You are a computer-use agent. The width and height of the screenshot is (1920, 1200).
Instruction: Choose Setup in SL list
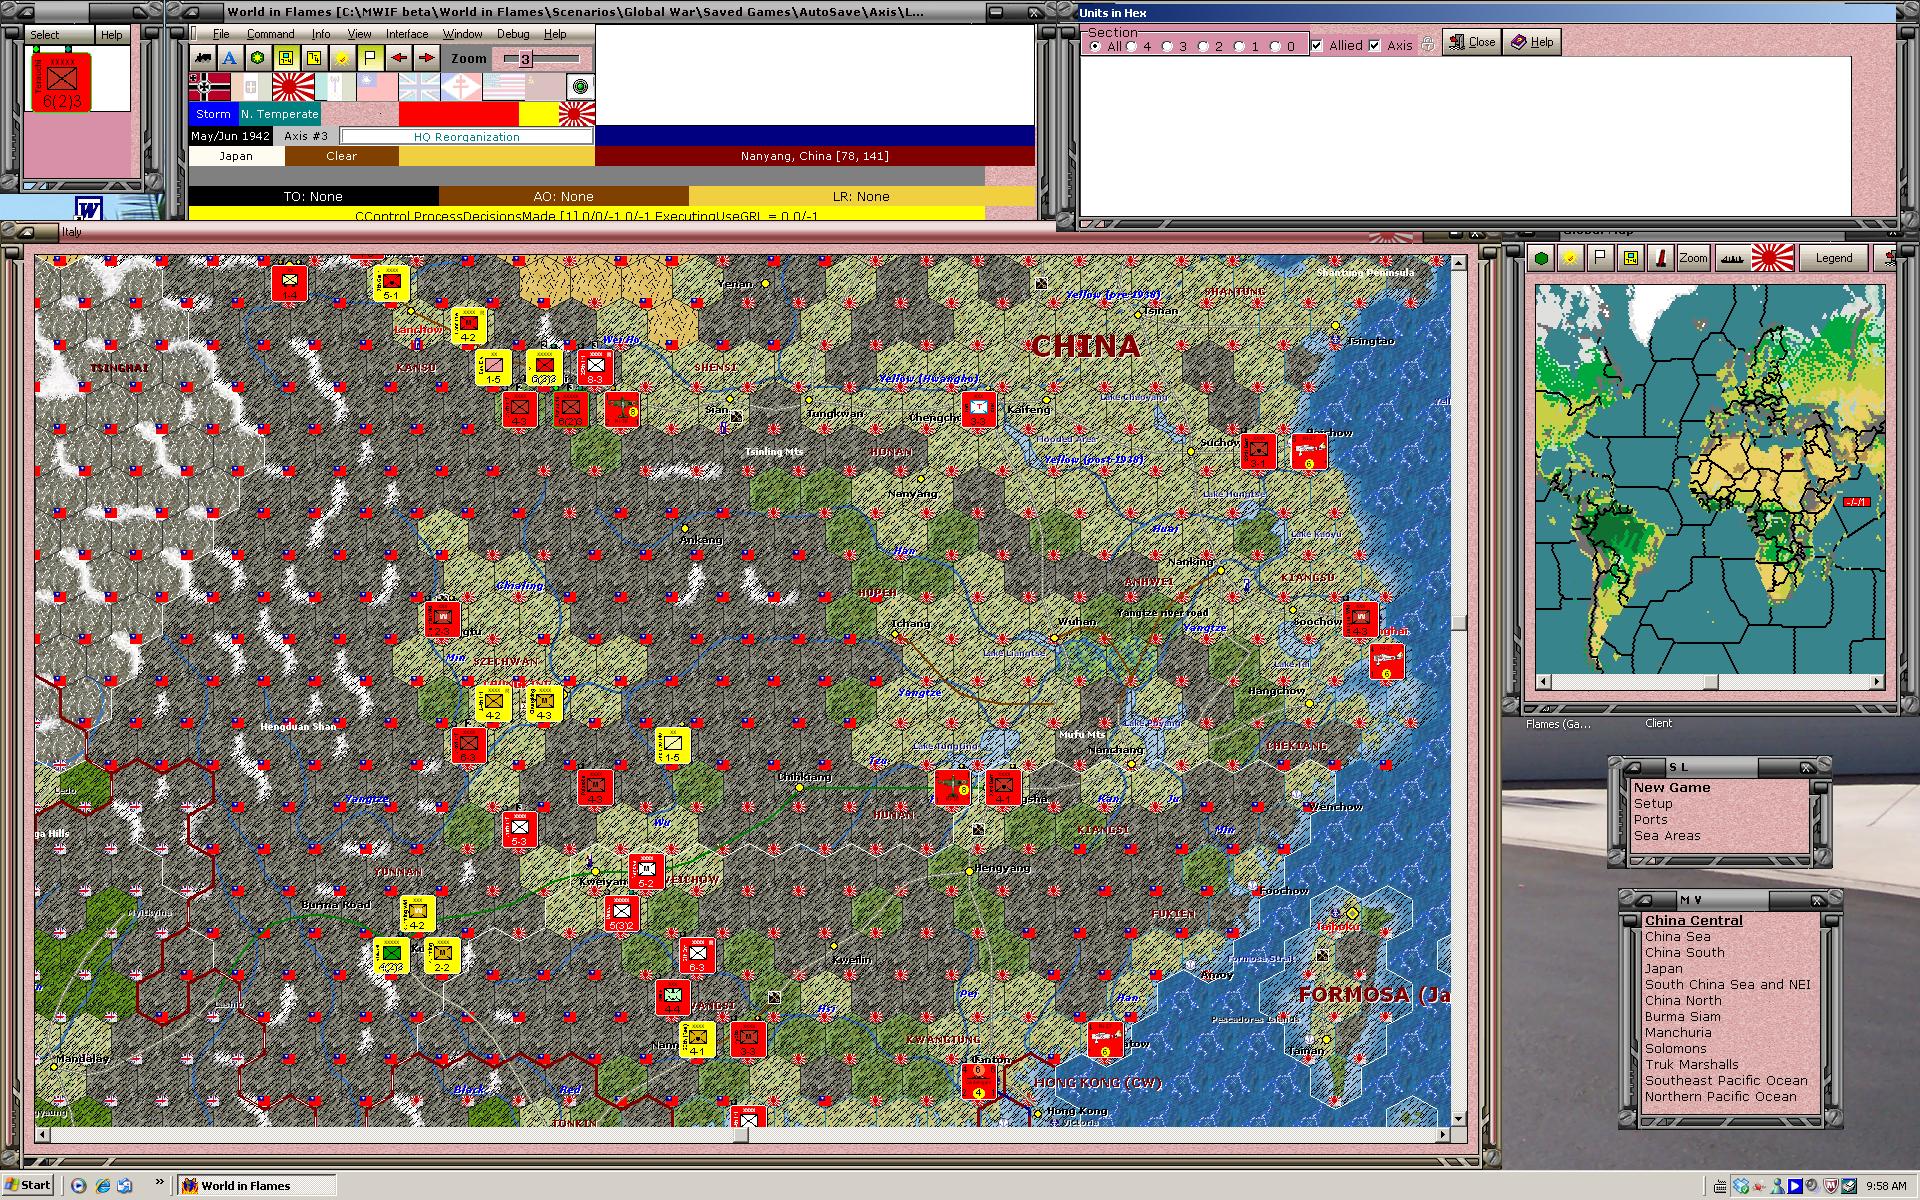point(1653,804)
